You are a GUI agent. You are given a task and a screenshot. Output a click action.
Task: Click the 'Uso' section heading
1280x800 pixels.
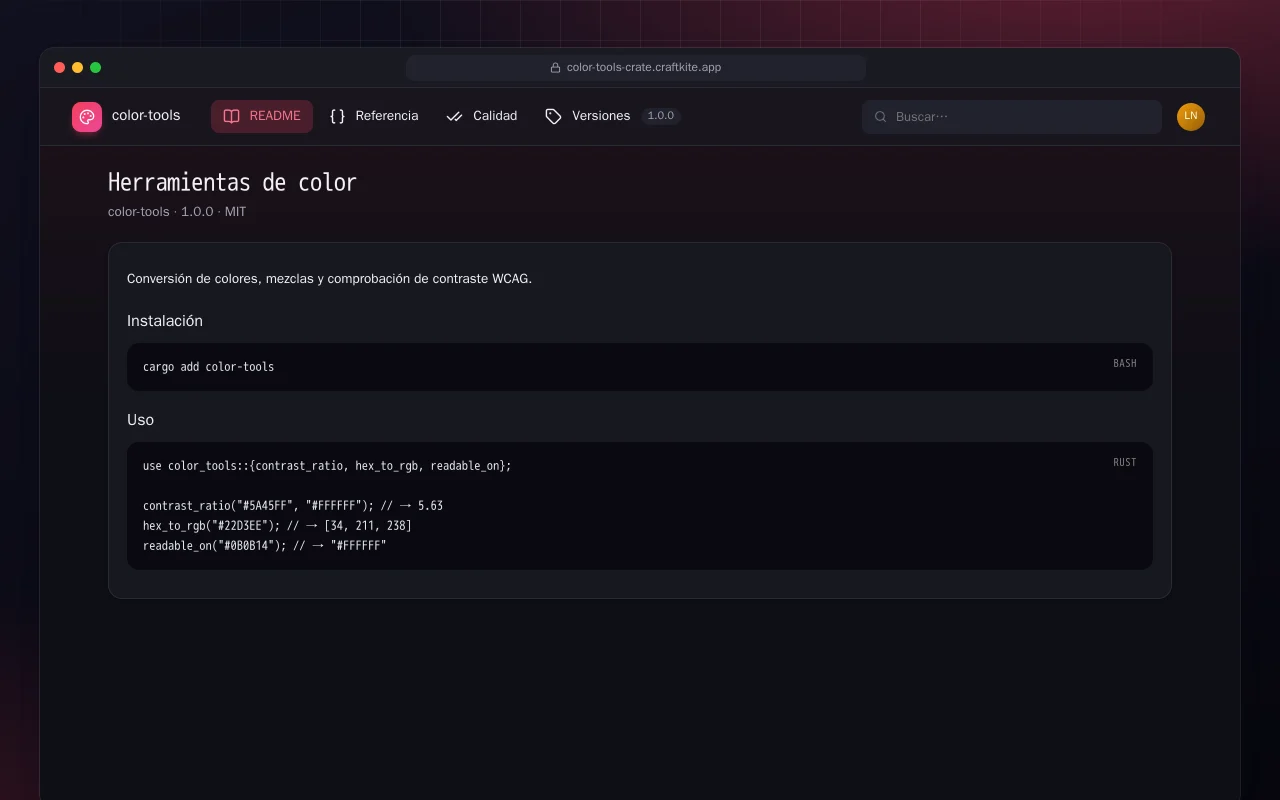tap(141, 420)
